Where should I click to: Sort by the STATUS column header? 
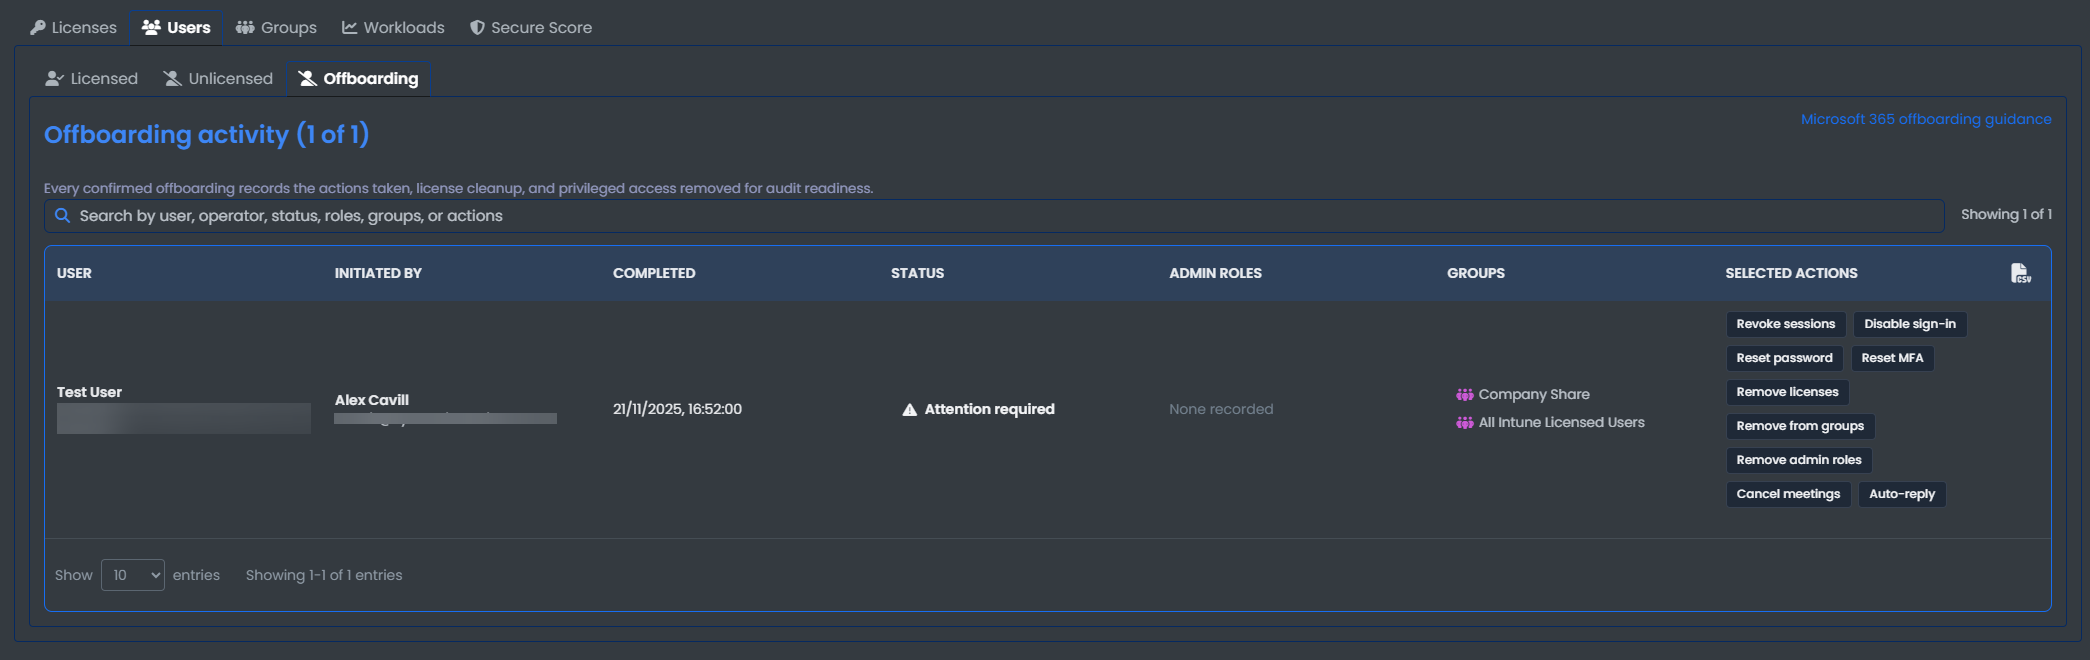point(917,273)
